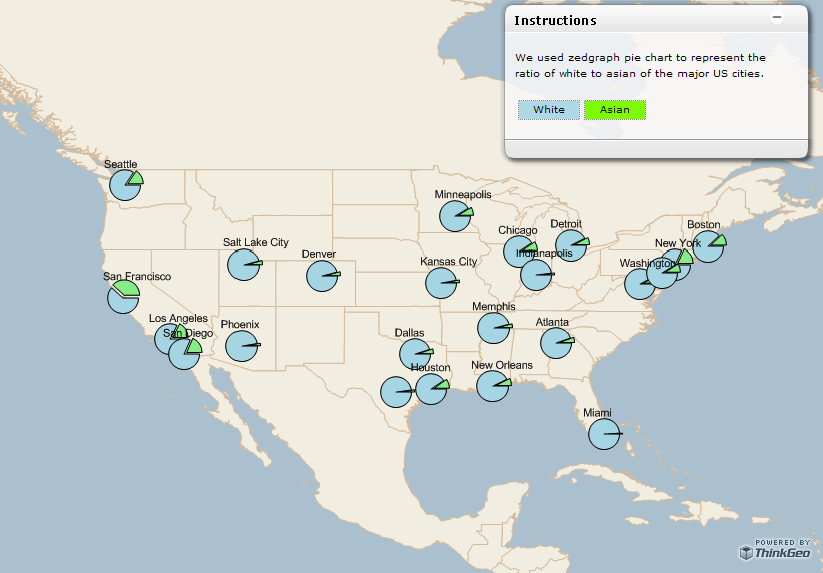Click the Asian legend swatch

coord(615,110)
